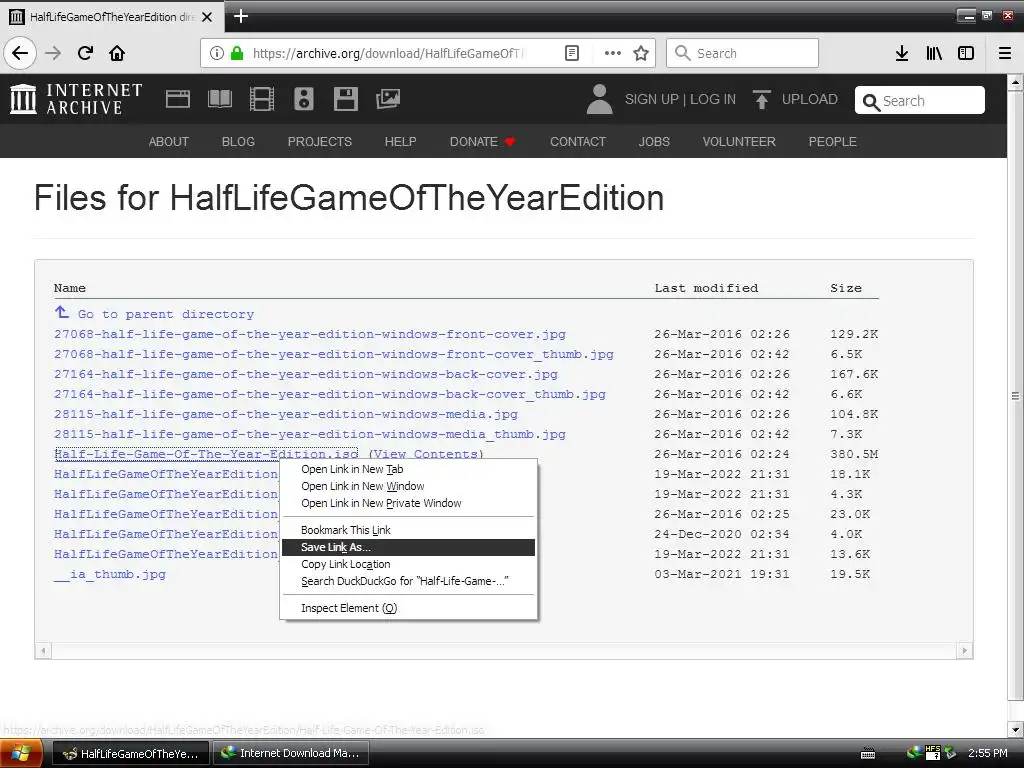Choose Copy Link Location

pos(408,564)
